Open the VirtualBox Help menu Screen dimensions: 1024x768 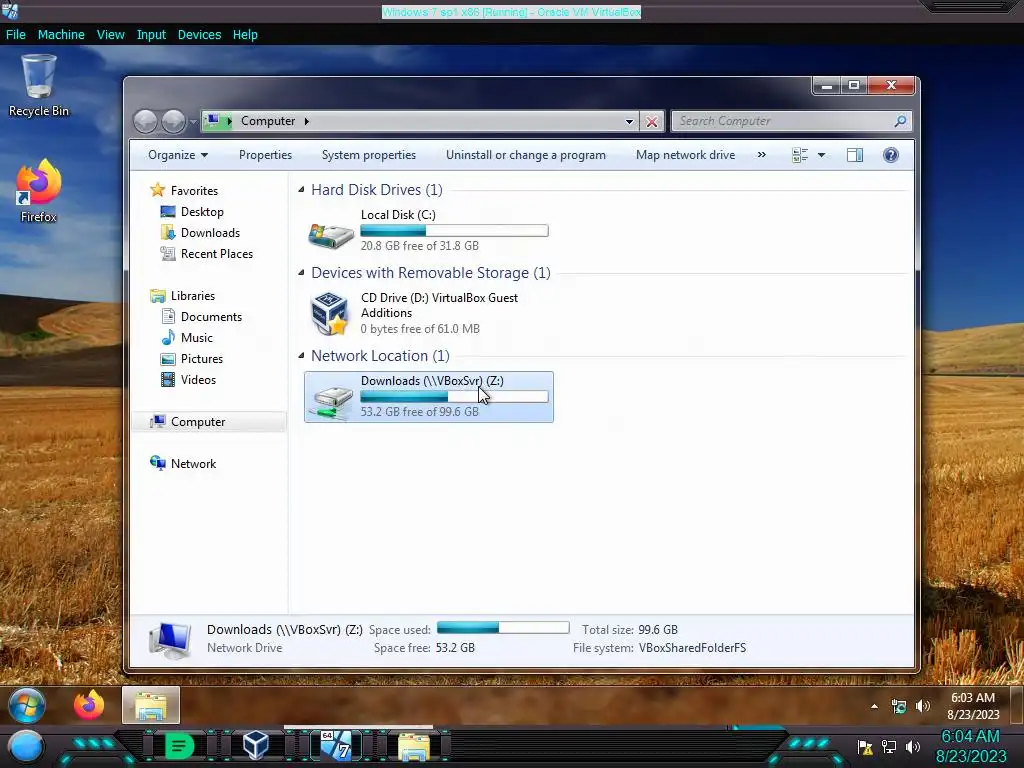[245, 35]
